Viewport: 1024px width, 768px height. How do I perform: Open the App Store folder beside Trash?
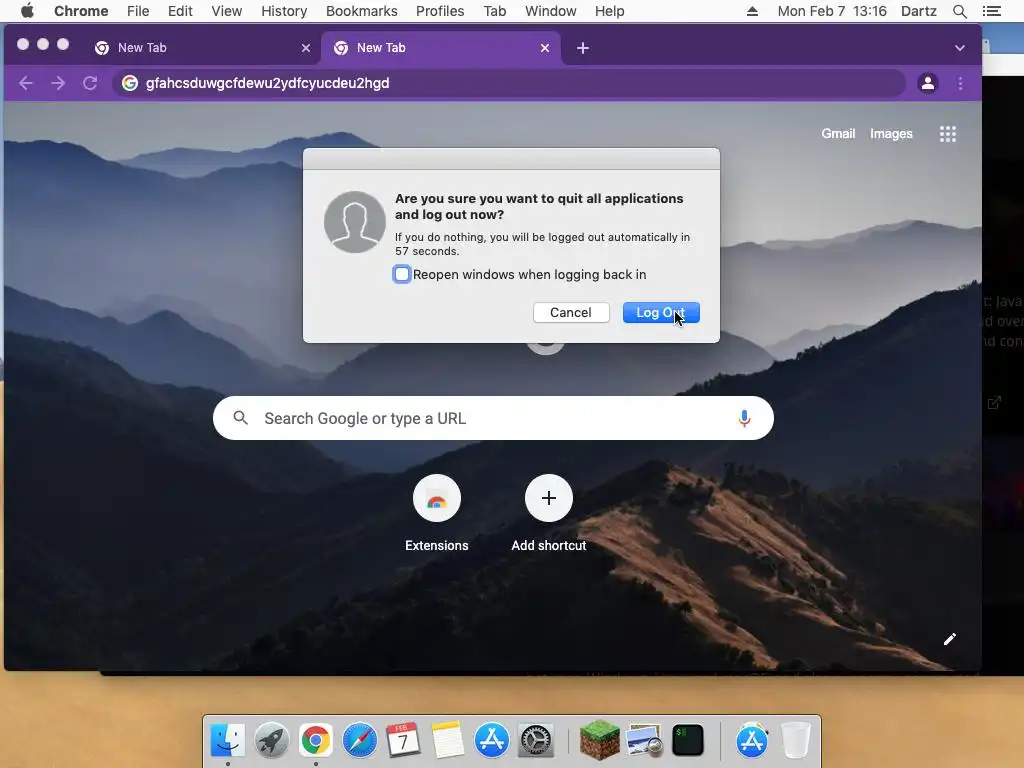(752, 741)
